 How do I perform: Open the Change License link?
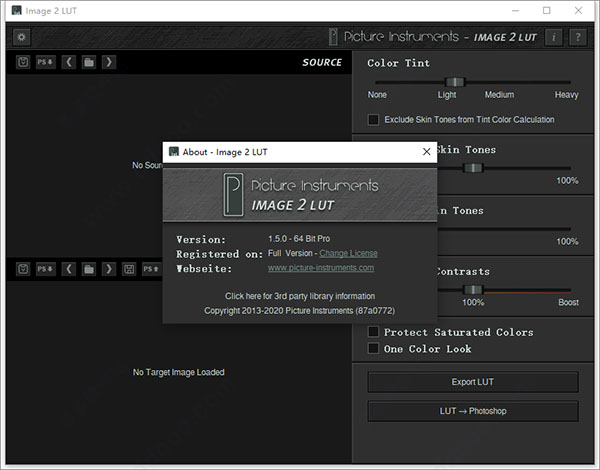coord(348,253)
